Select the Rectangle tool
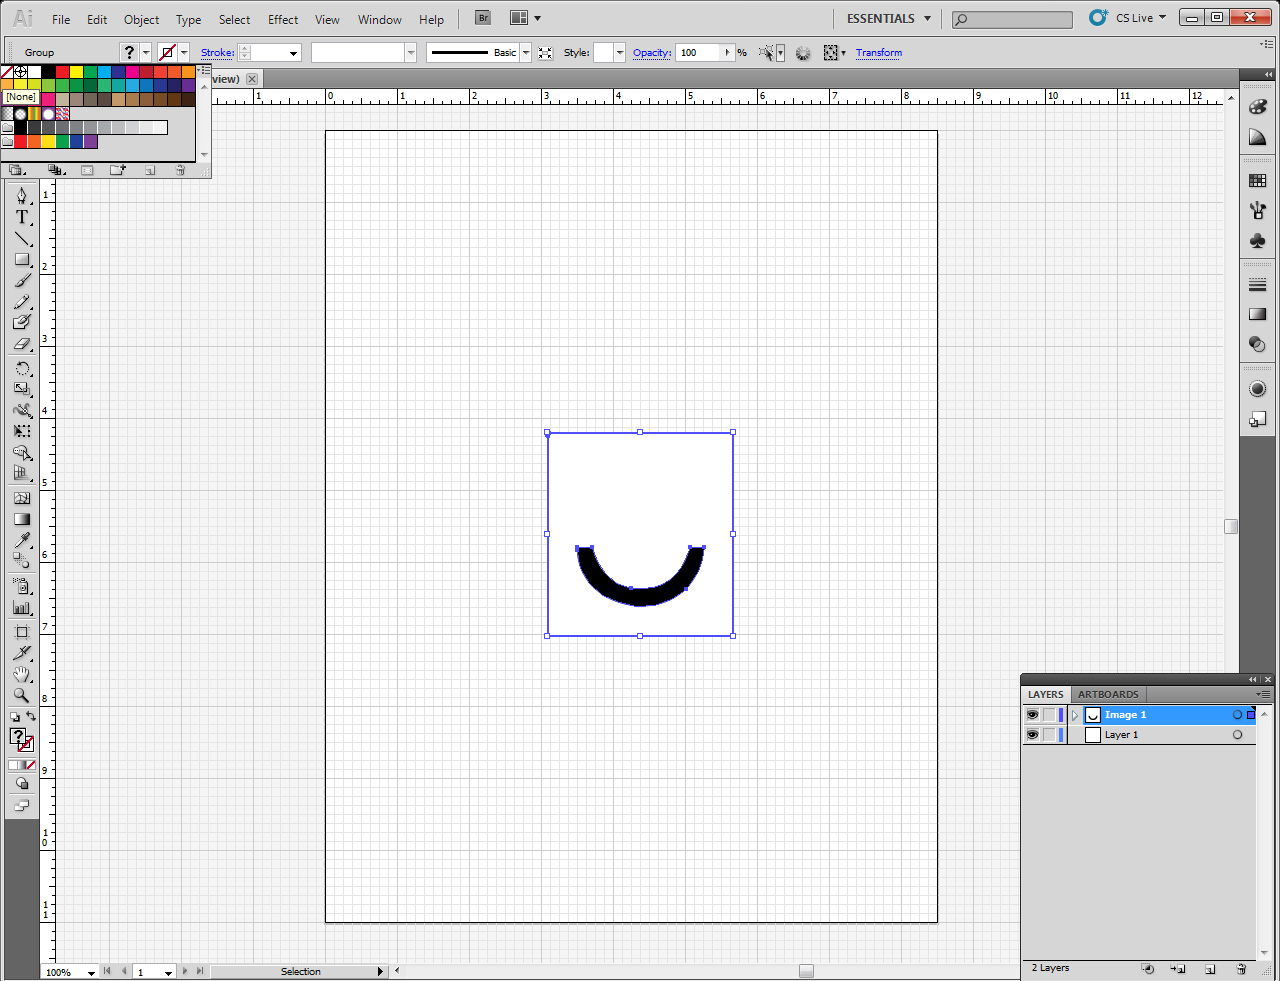 coord(22,259)
